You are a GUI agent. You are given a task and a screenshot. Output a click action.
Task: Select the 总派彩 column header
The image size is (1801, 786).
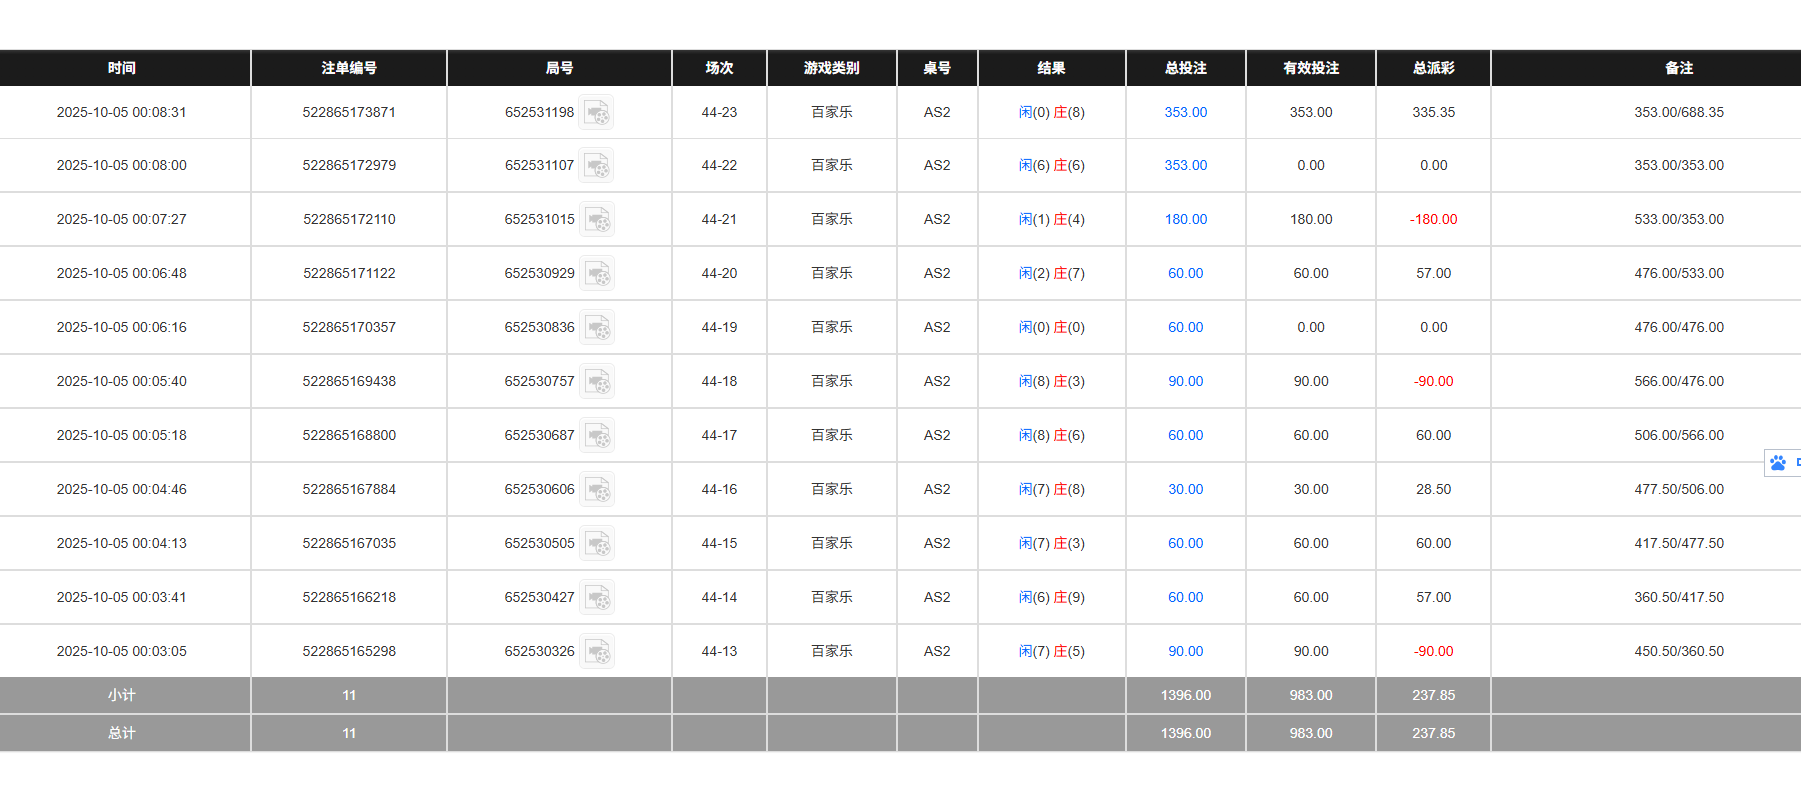(1433, 68)
